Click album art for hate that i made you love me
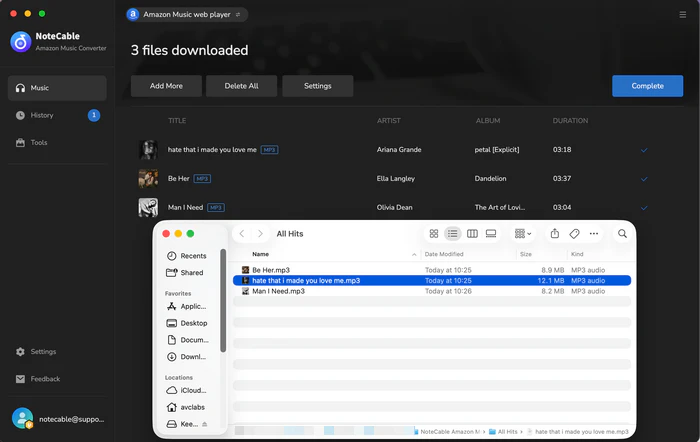Viewport: 700px width, 442px height. 148,150
